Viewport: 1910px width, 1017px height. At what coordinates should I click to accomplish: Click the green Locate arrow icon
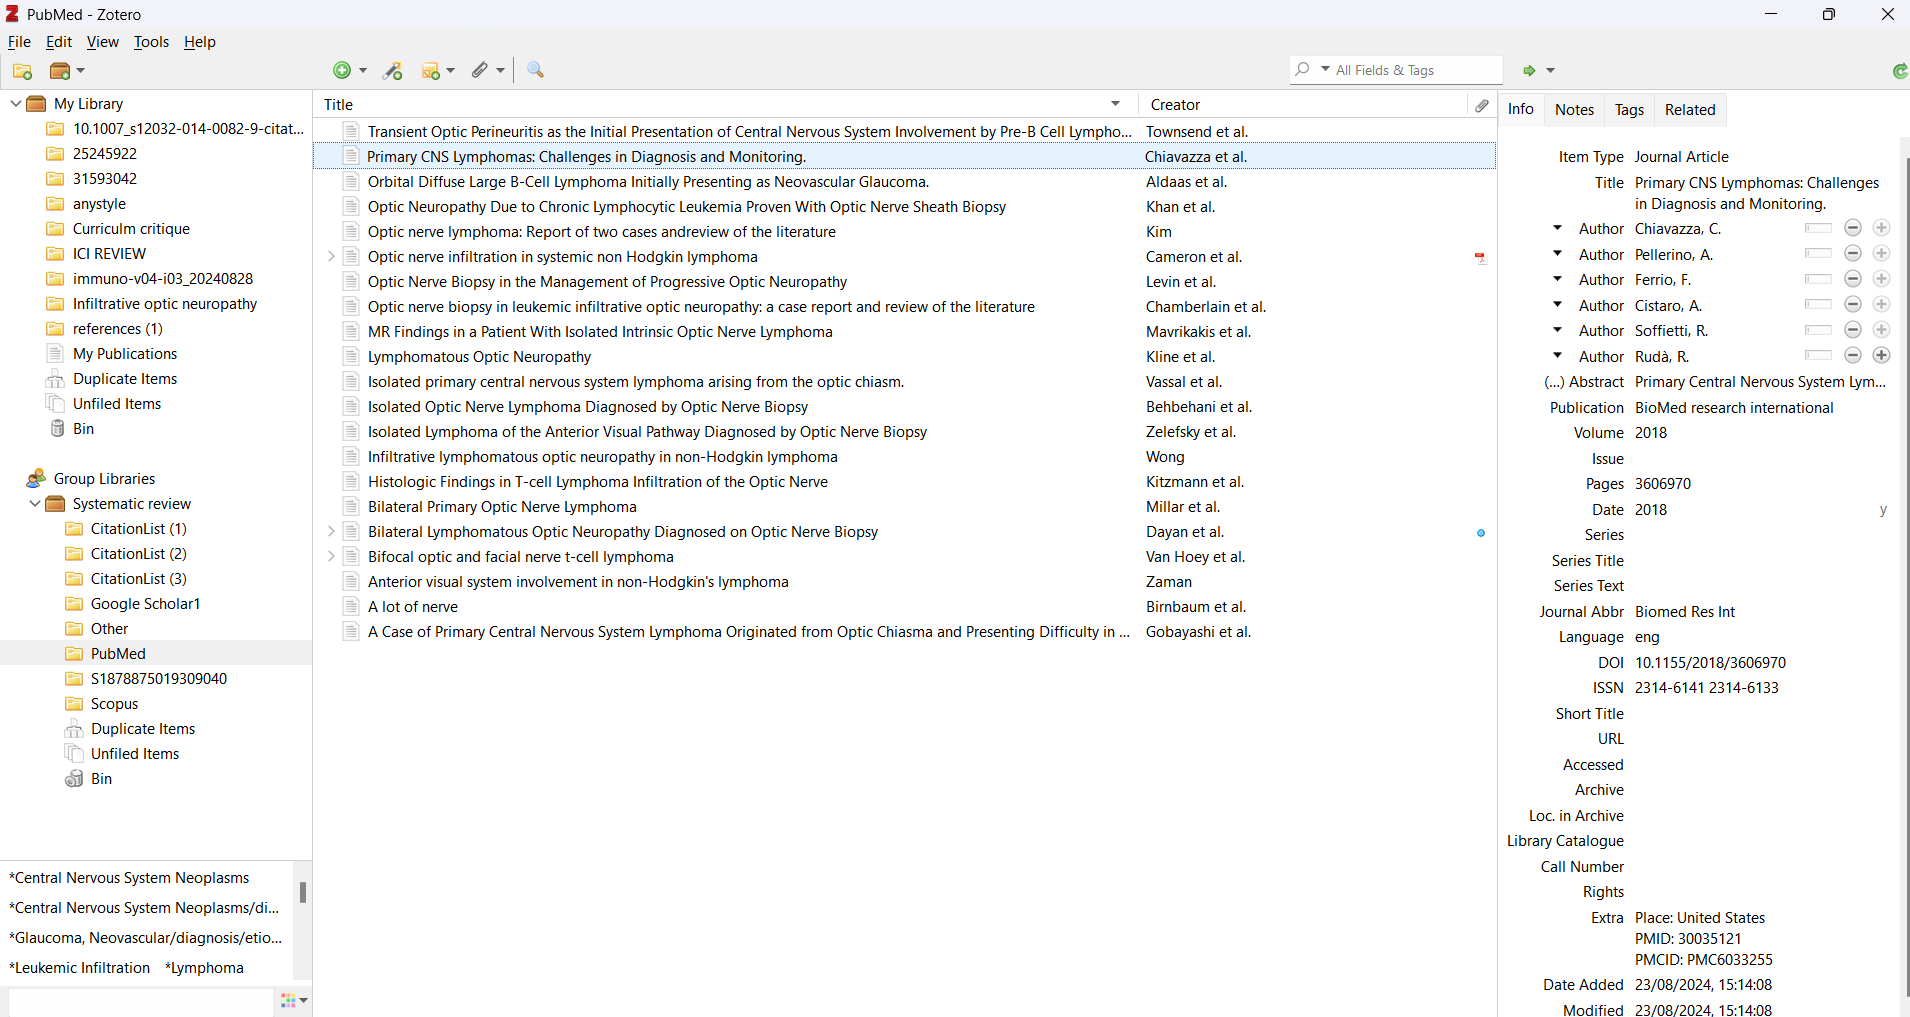(x=1529, y=70)
